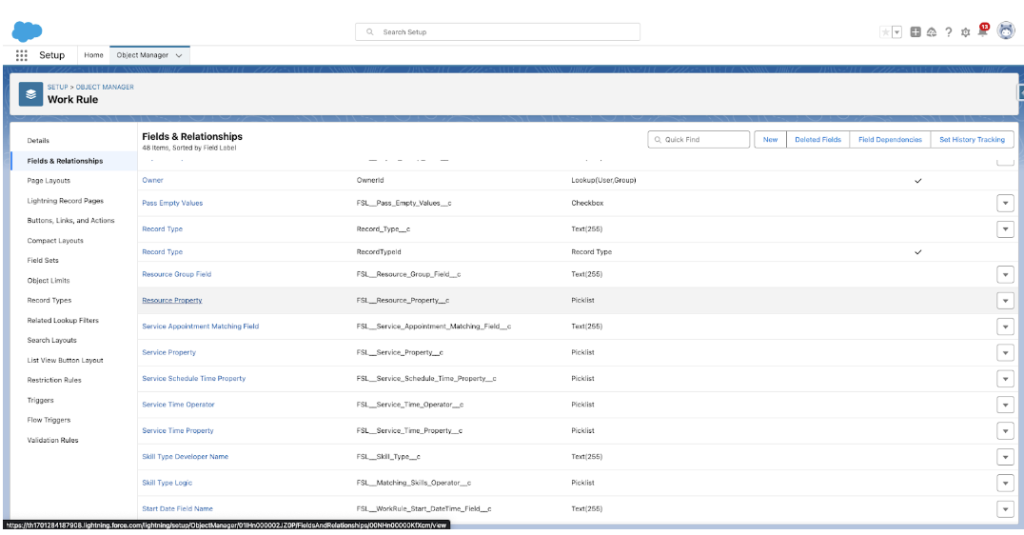Screen dimensions: 1024x535
Task: Open List View Button Layout item
Action: point(65,360)
